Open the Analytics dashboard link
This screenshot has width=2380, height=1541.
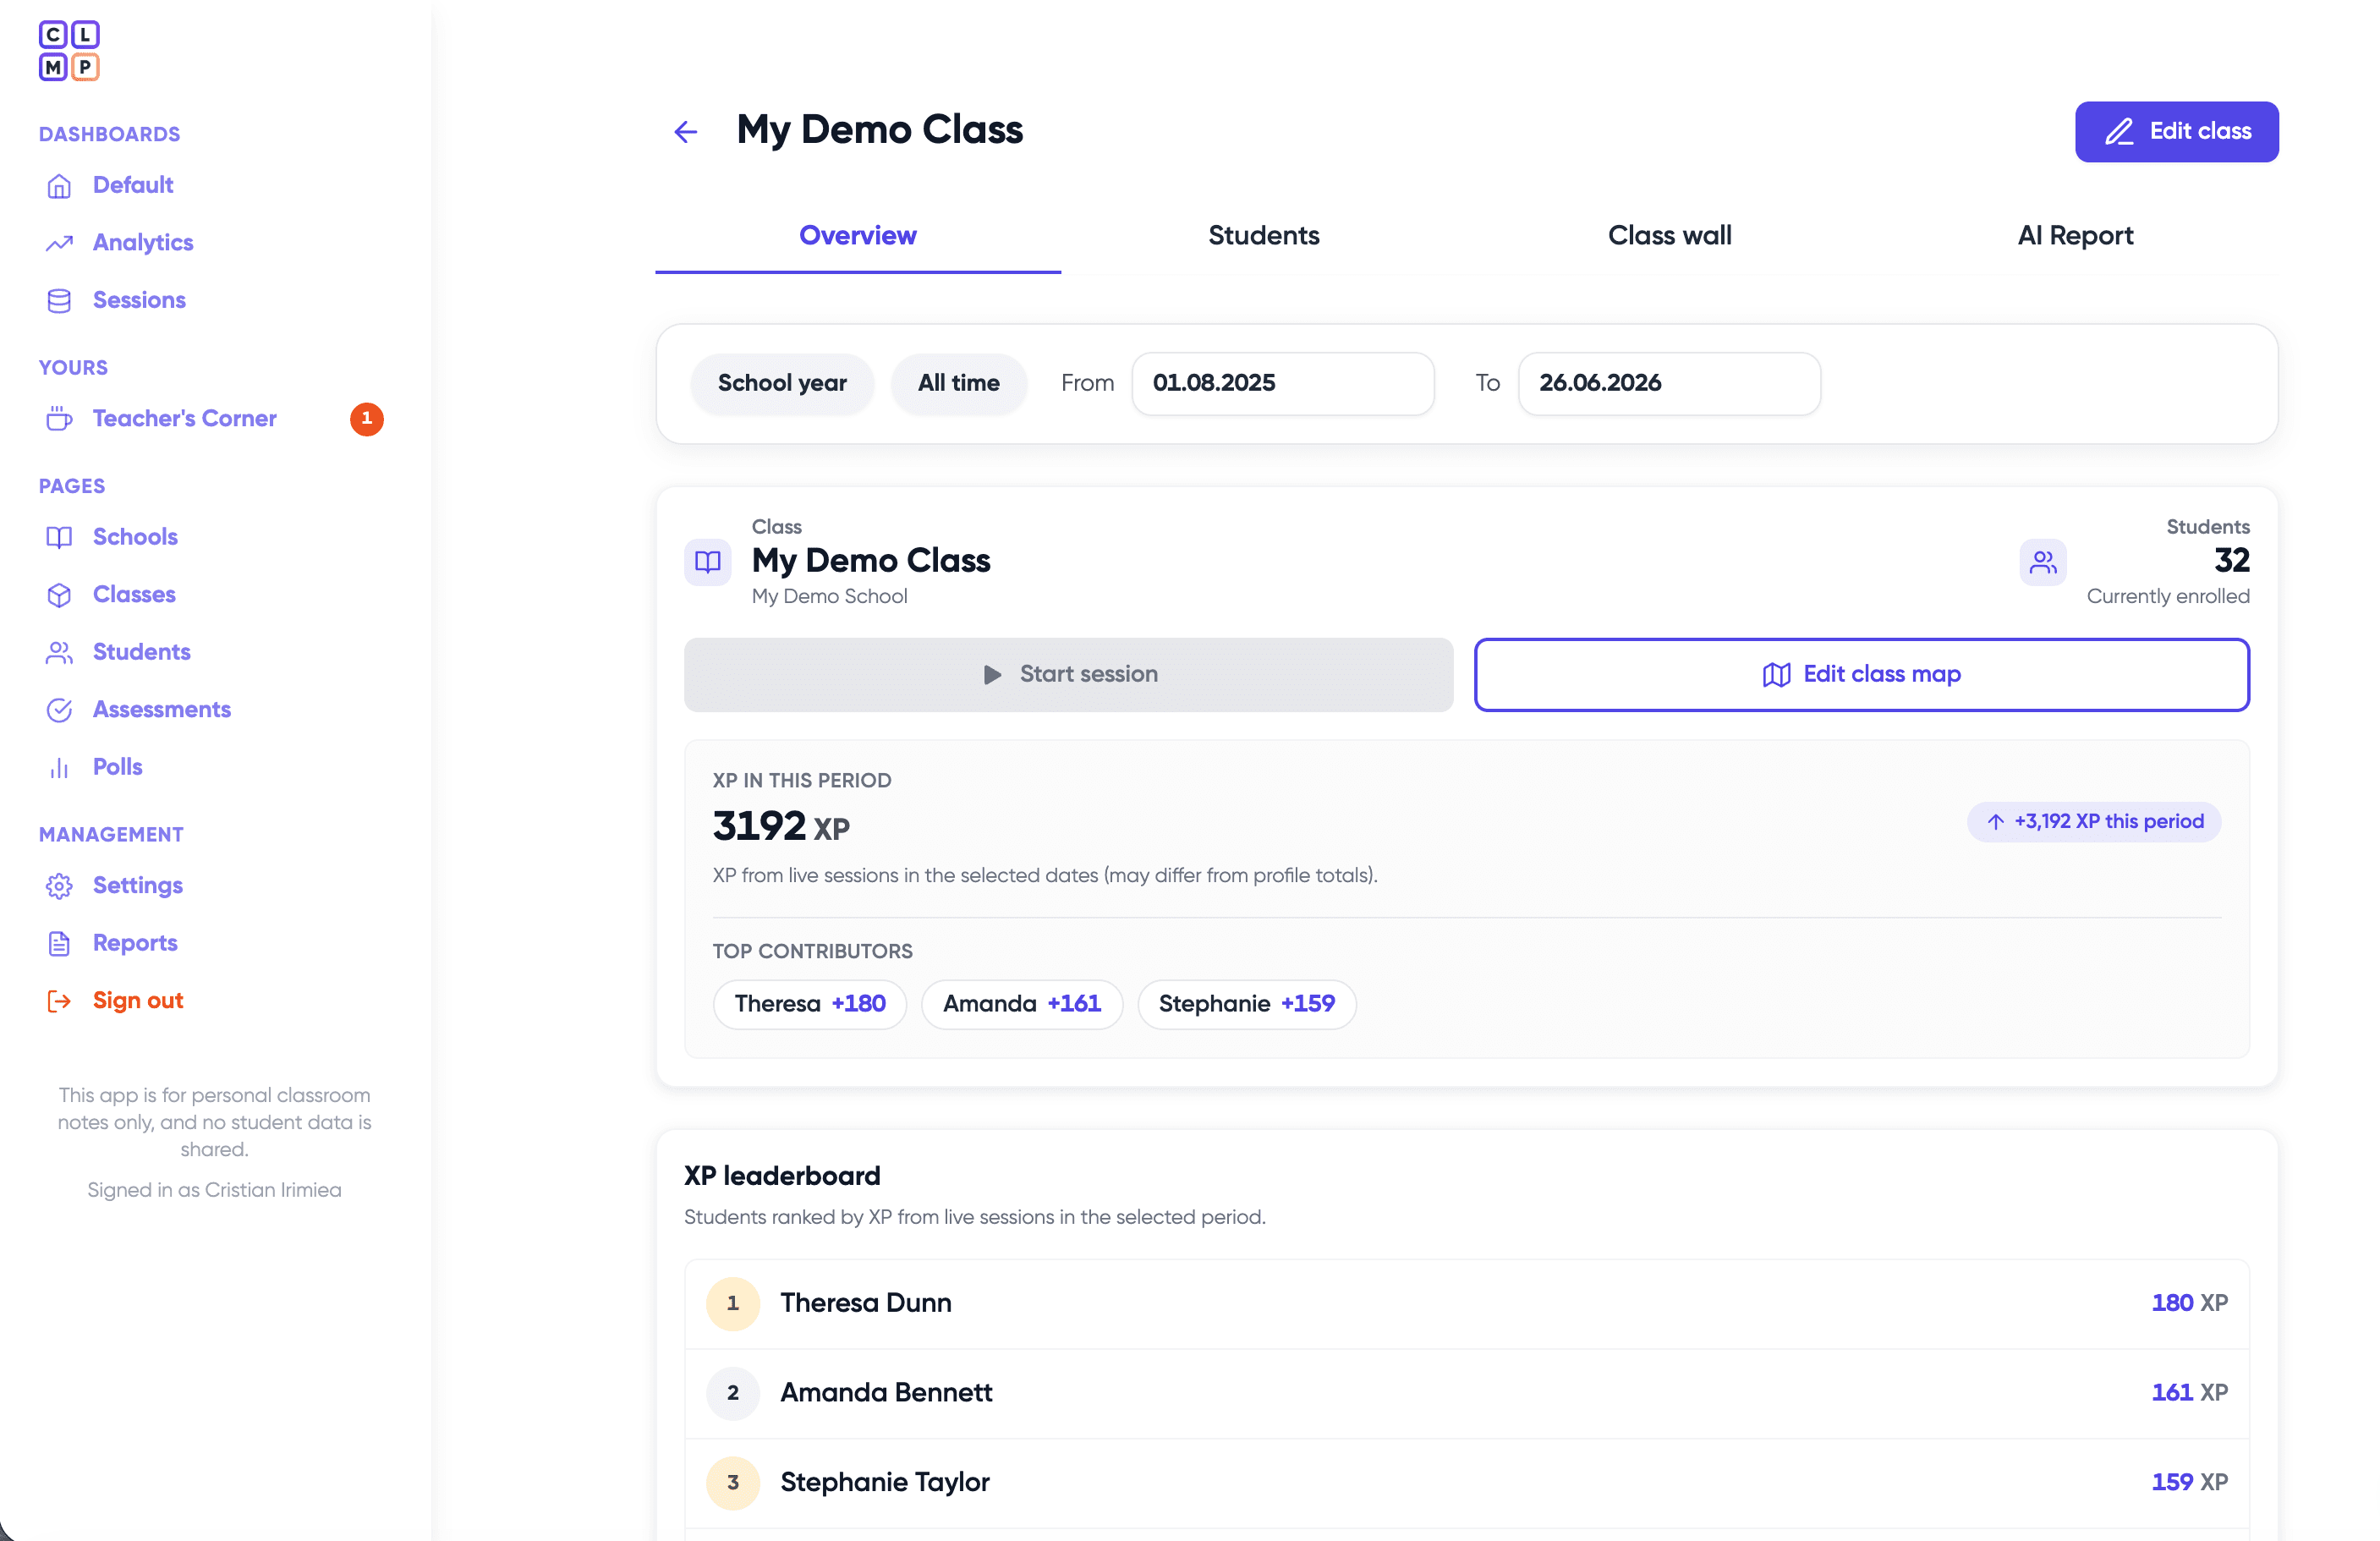point(143,243)
